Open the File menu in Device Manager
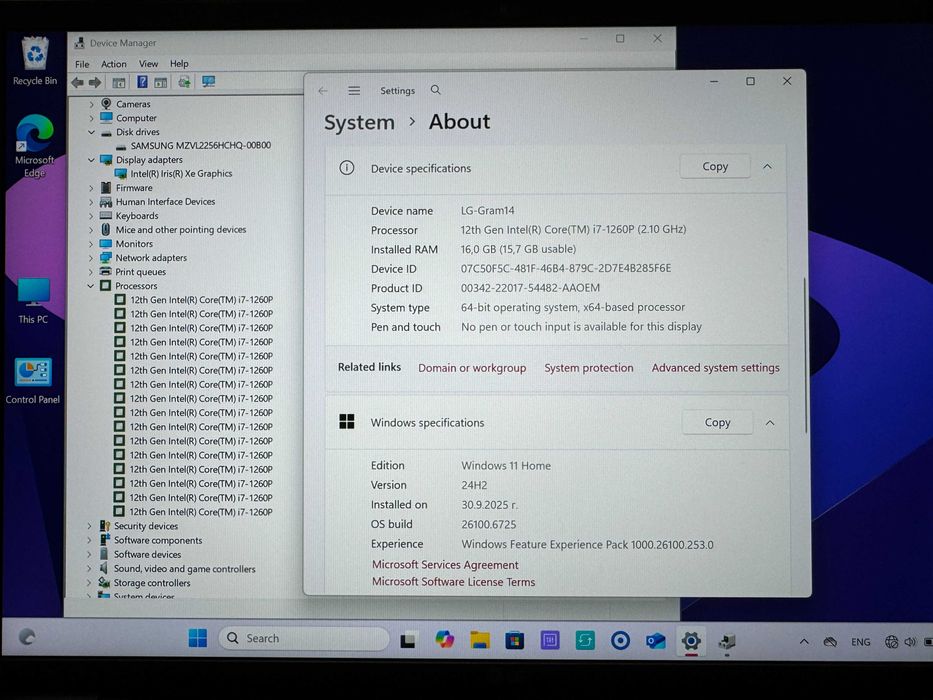The width and height of the screenshot is (933, 700). click(x=82, y=64)
